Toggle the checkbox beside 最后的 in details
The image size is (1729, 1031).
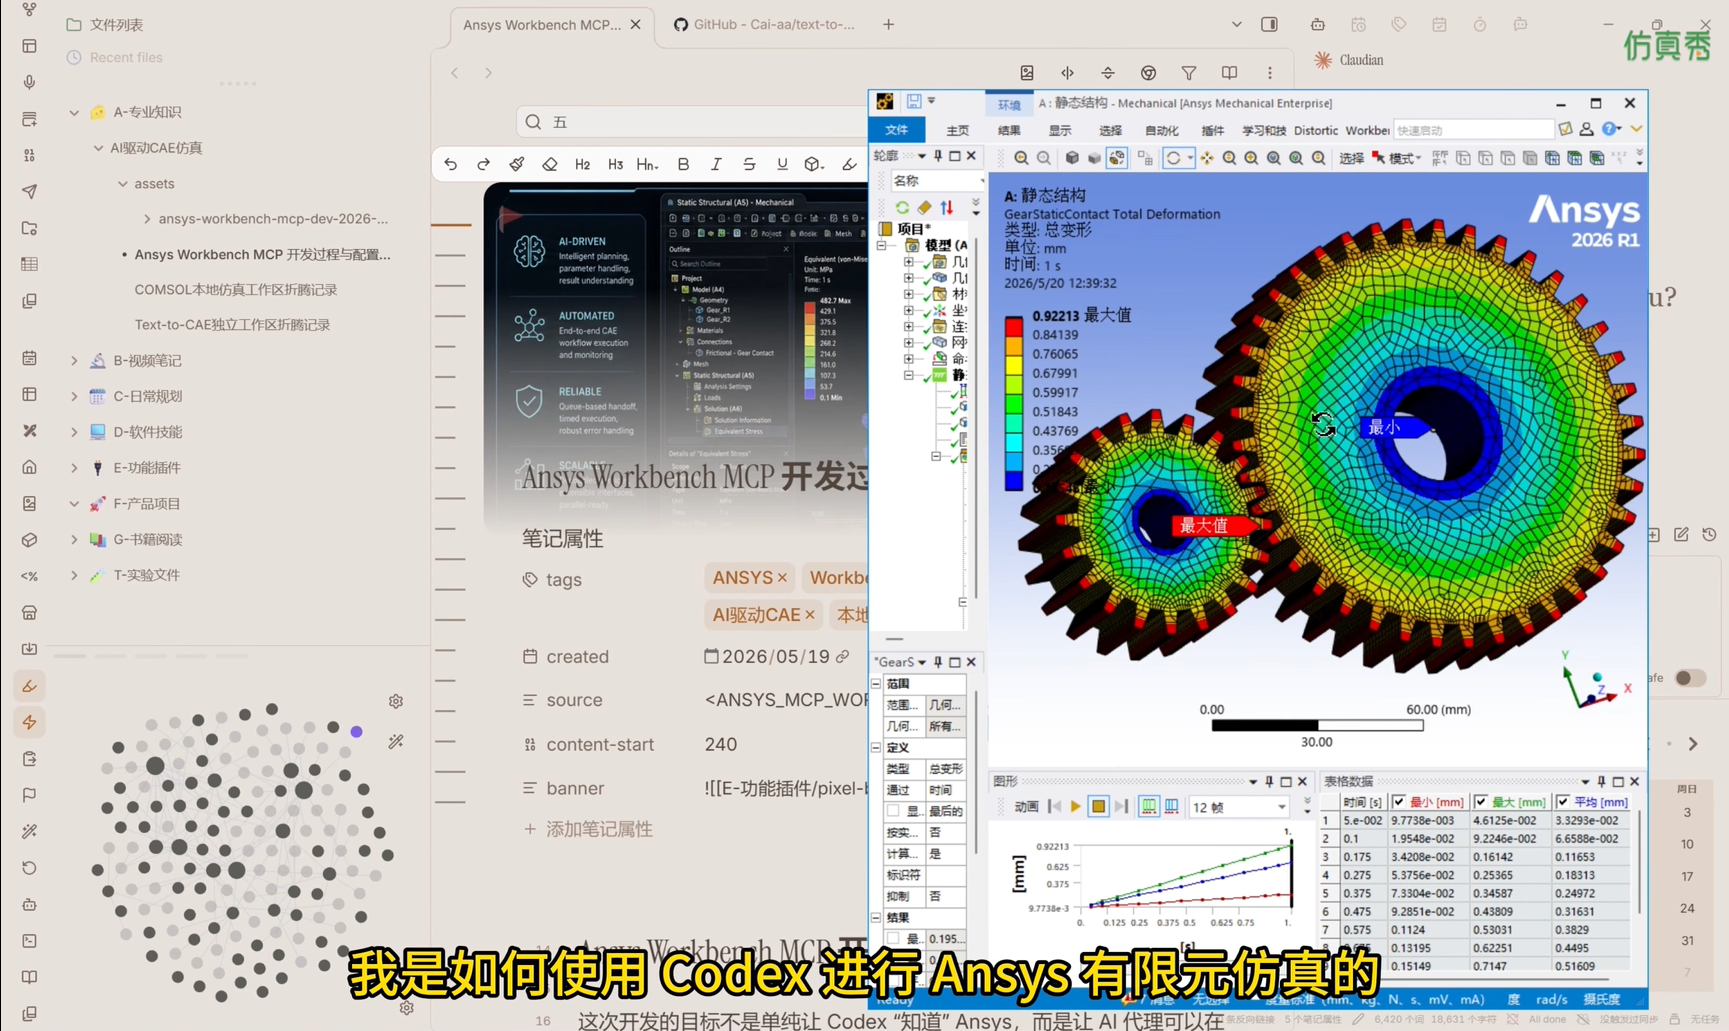tap(893, 811)
